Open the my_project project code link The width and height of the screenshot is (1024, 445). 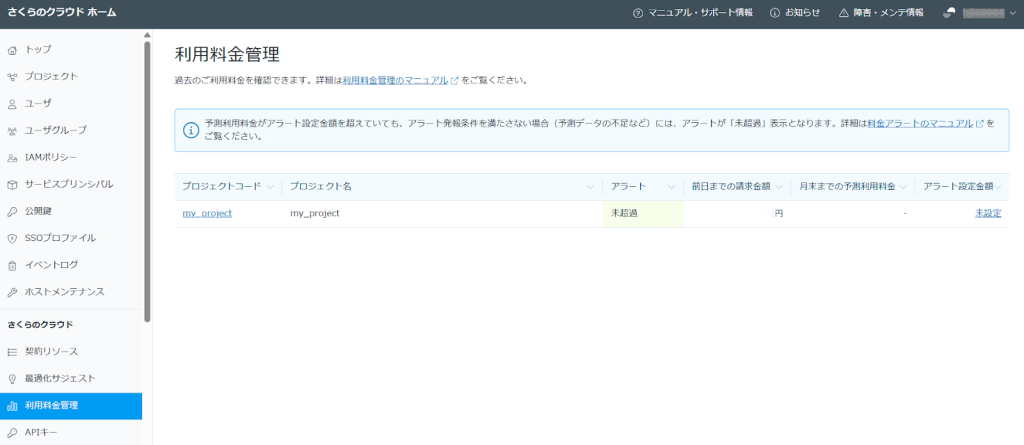point(207,214)
